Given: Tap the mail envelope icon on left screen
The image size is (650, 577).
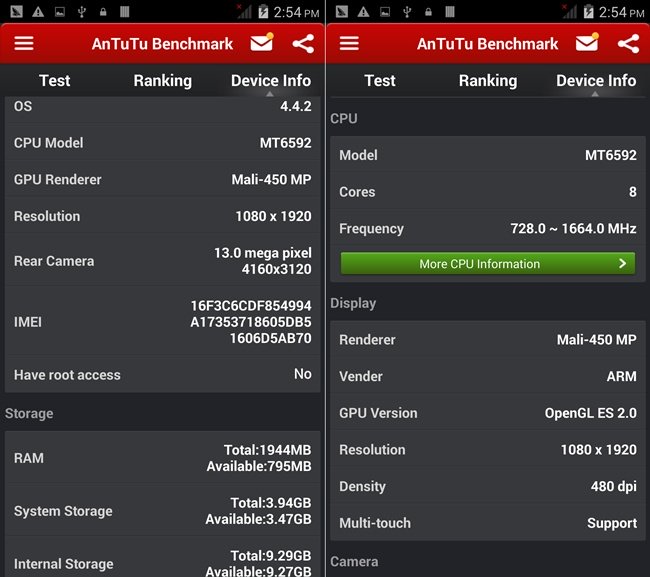Looking at the screenshot, I should click(x=262, y=44).
